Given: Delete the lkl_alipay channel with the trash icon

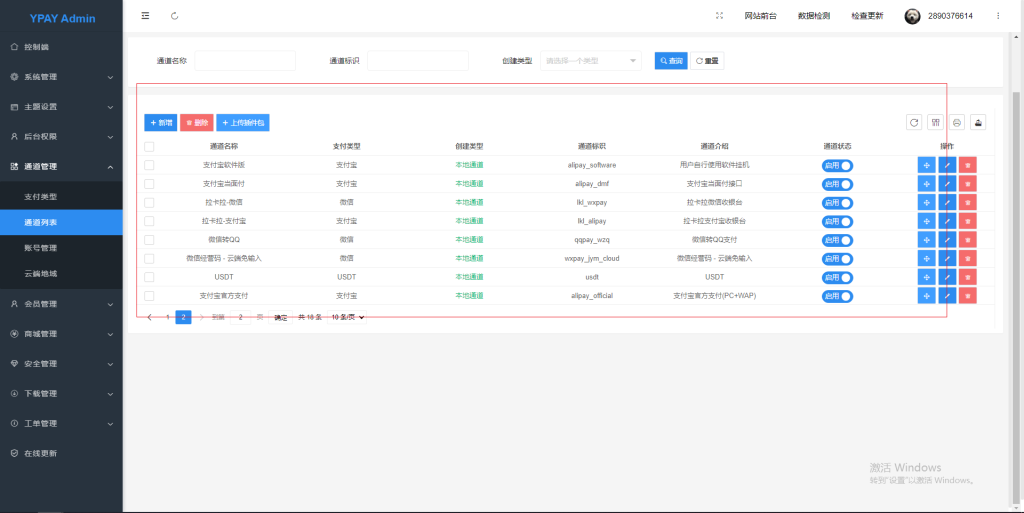Looking at the screenshot, I should point(968,221).
